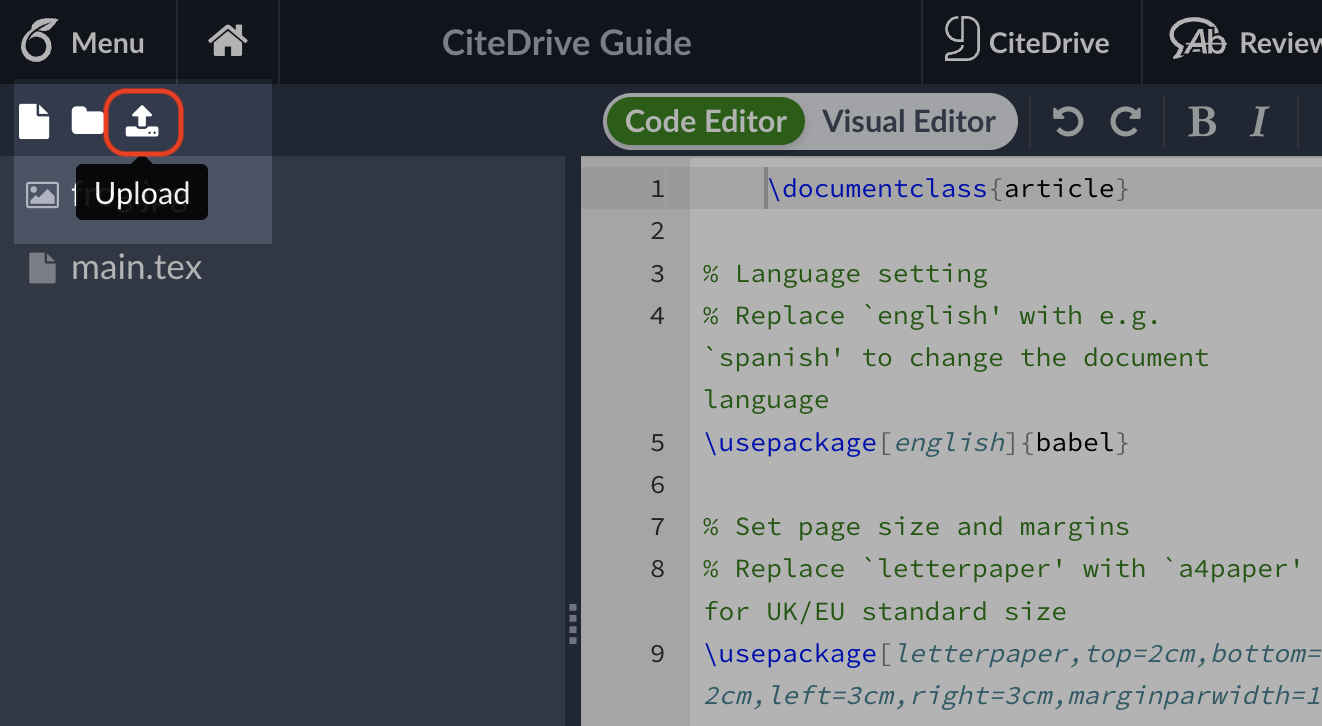Switch to Code Editor mode
Viewport: 1322px width, 726px height.
(705, 122)
